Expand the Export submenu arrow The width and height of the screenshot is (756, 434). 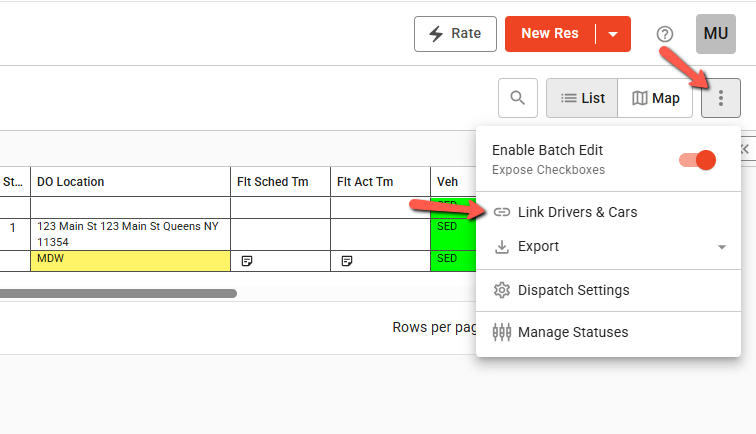point(721,247)
